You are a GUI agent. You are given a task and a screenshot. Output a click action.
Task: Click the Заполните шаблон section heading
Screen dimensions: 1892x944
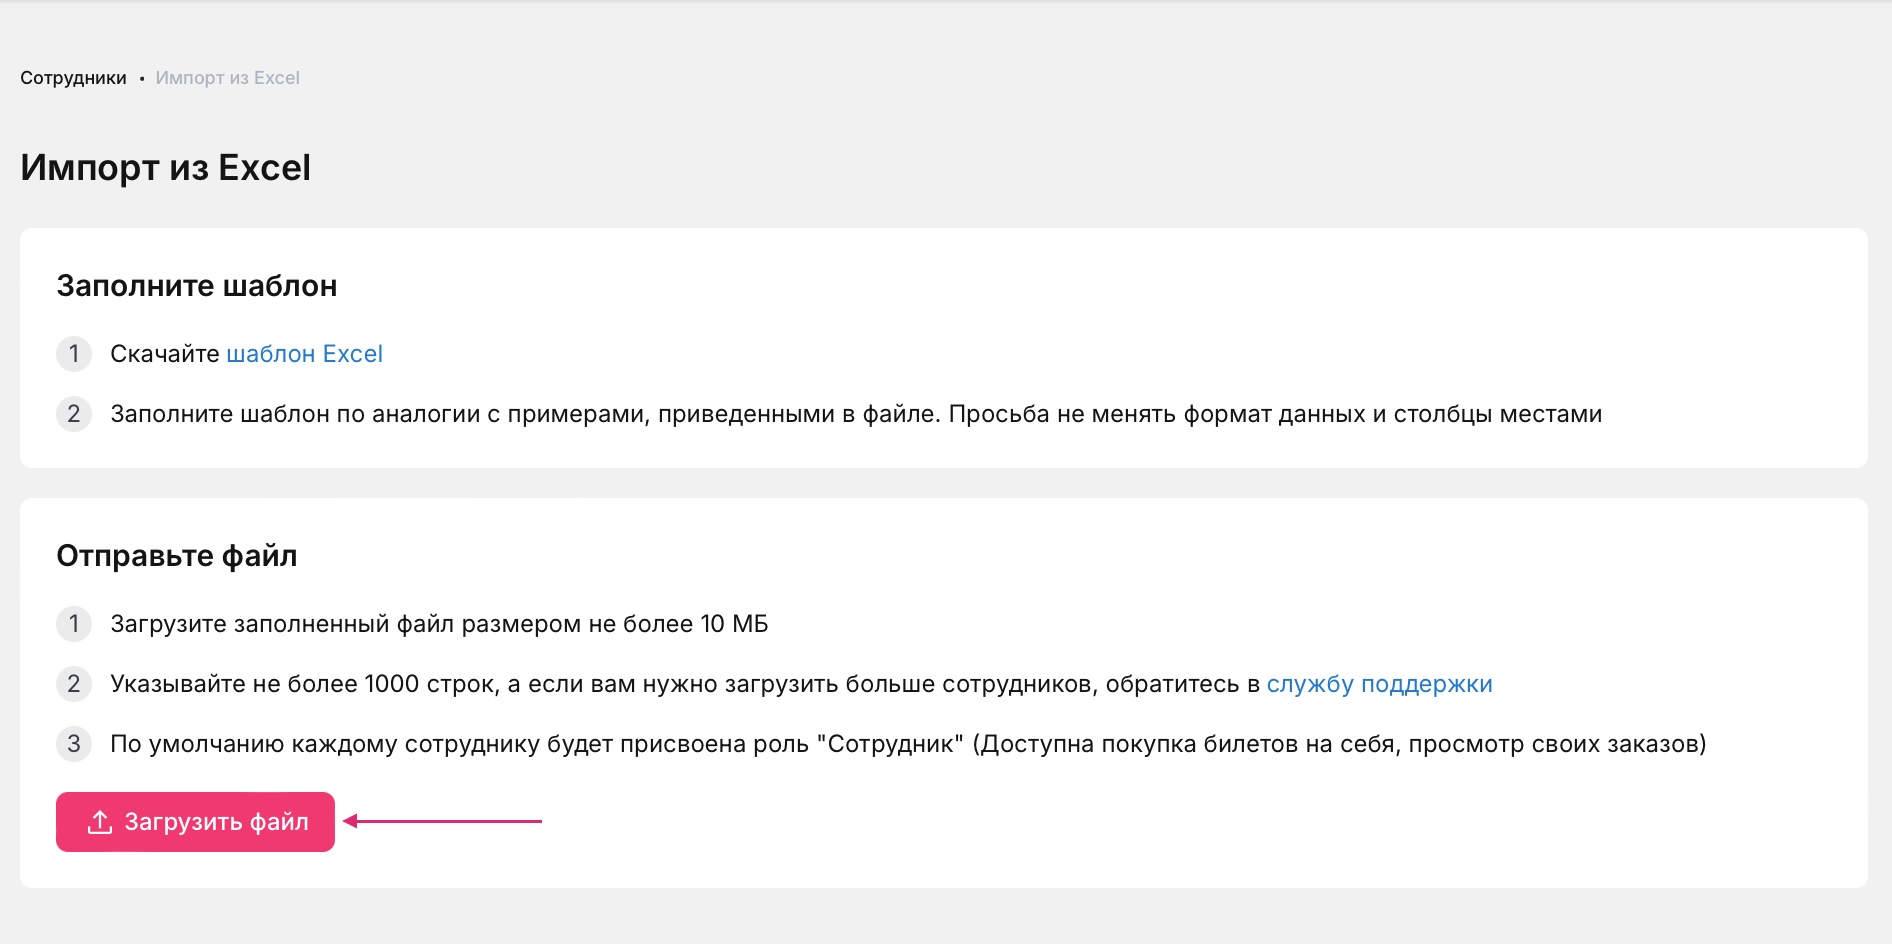pyautogui.click(x=196, y=286)
